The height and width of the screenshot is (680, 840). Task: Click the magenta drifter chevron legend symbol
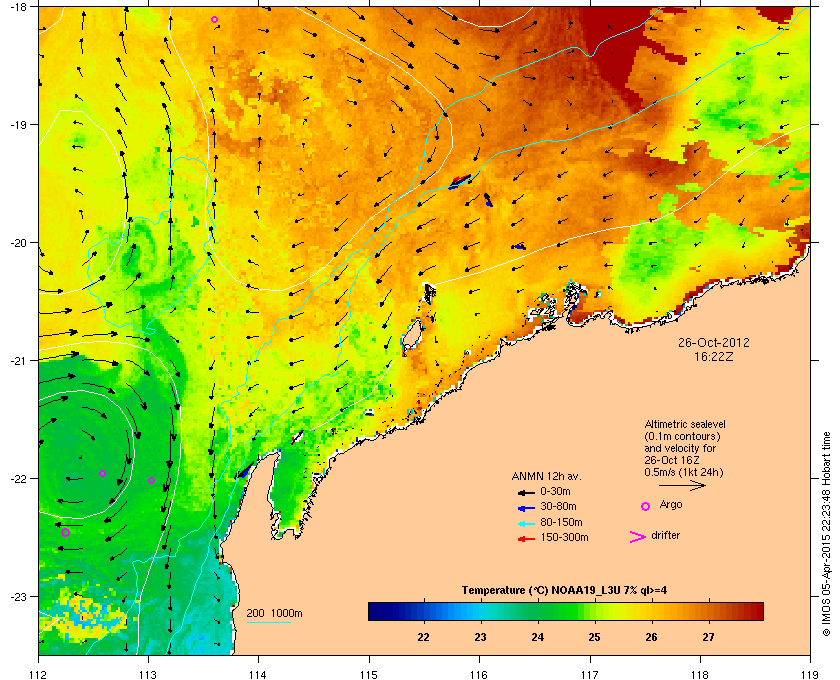(x=638, y=537)
